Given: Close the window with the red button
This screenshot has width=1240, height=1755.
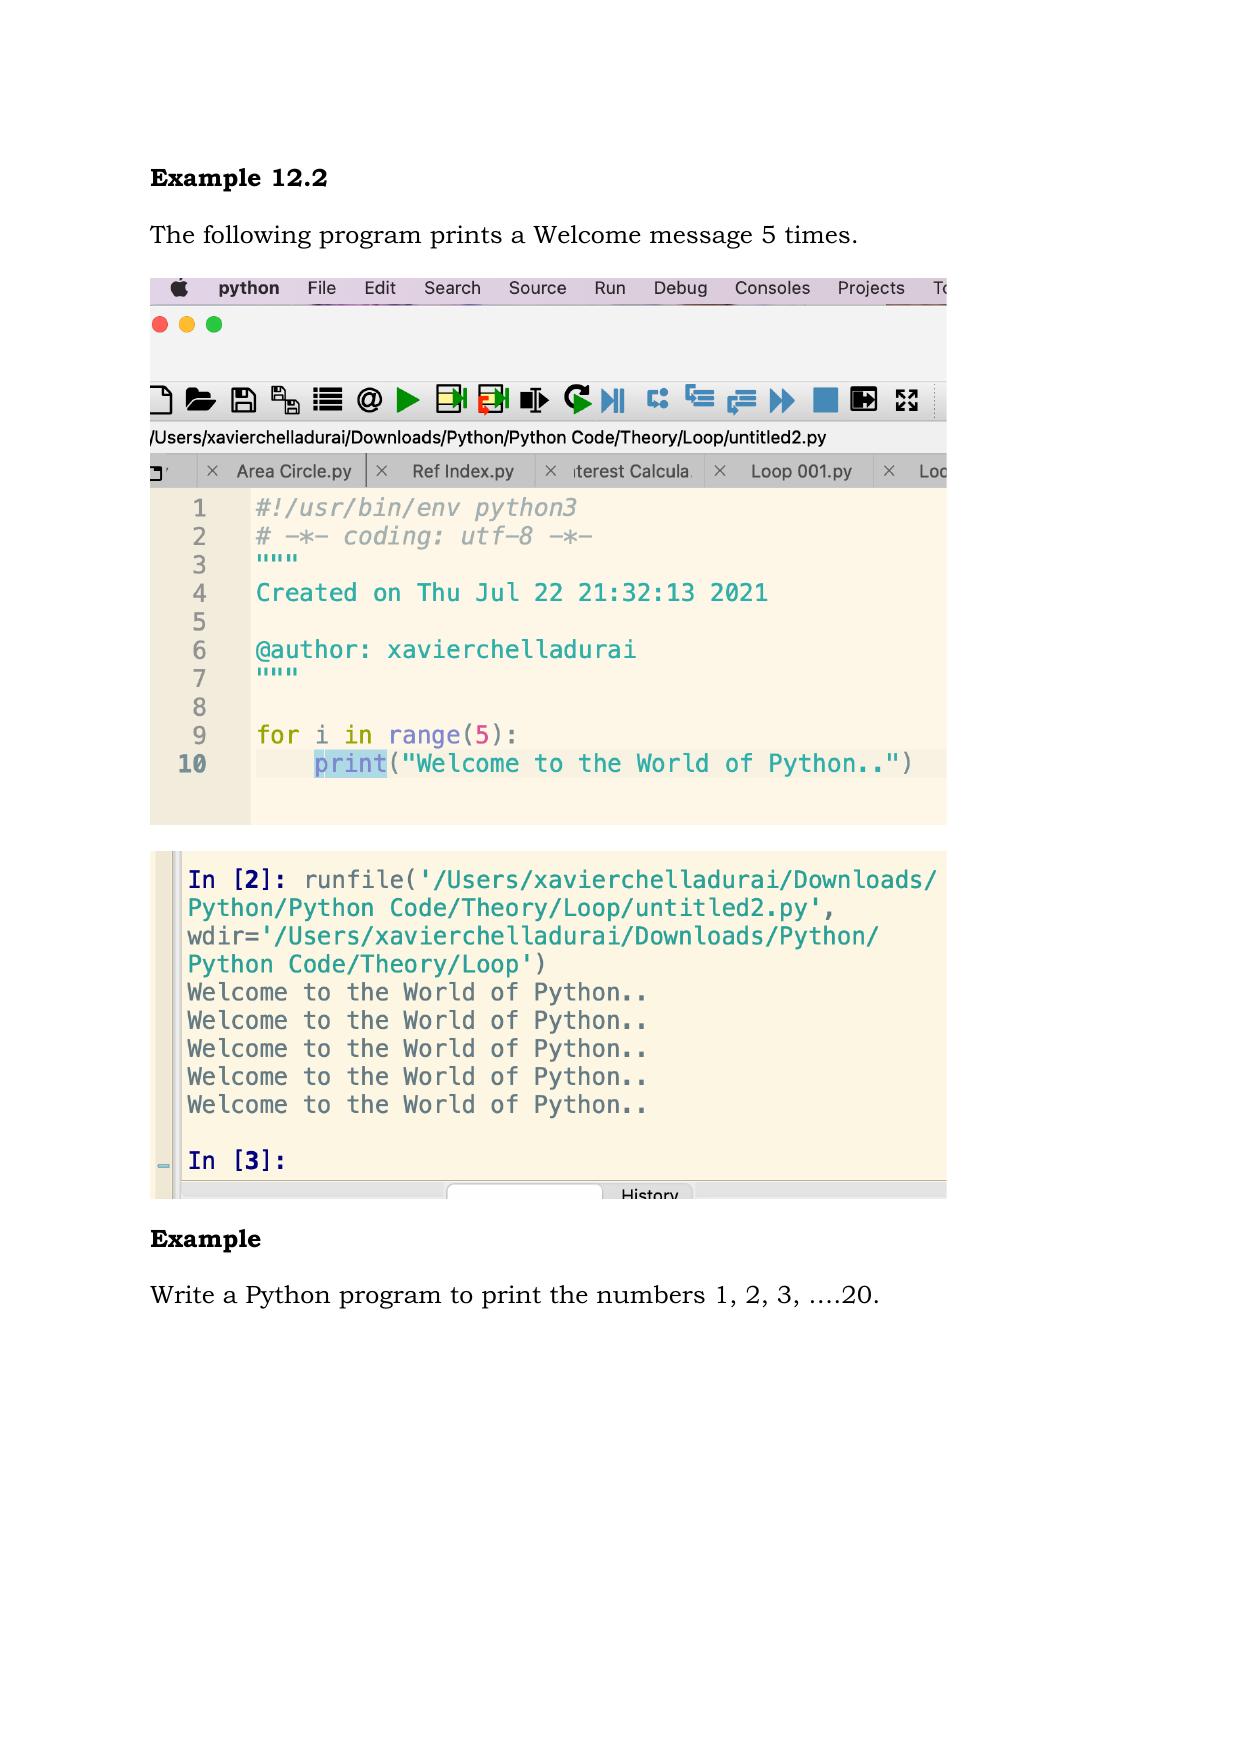Looking at the screenshot, I should click(x=160, y=324).
